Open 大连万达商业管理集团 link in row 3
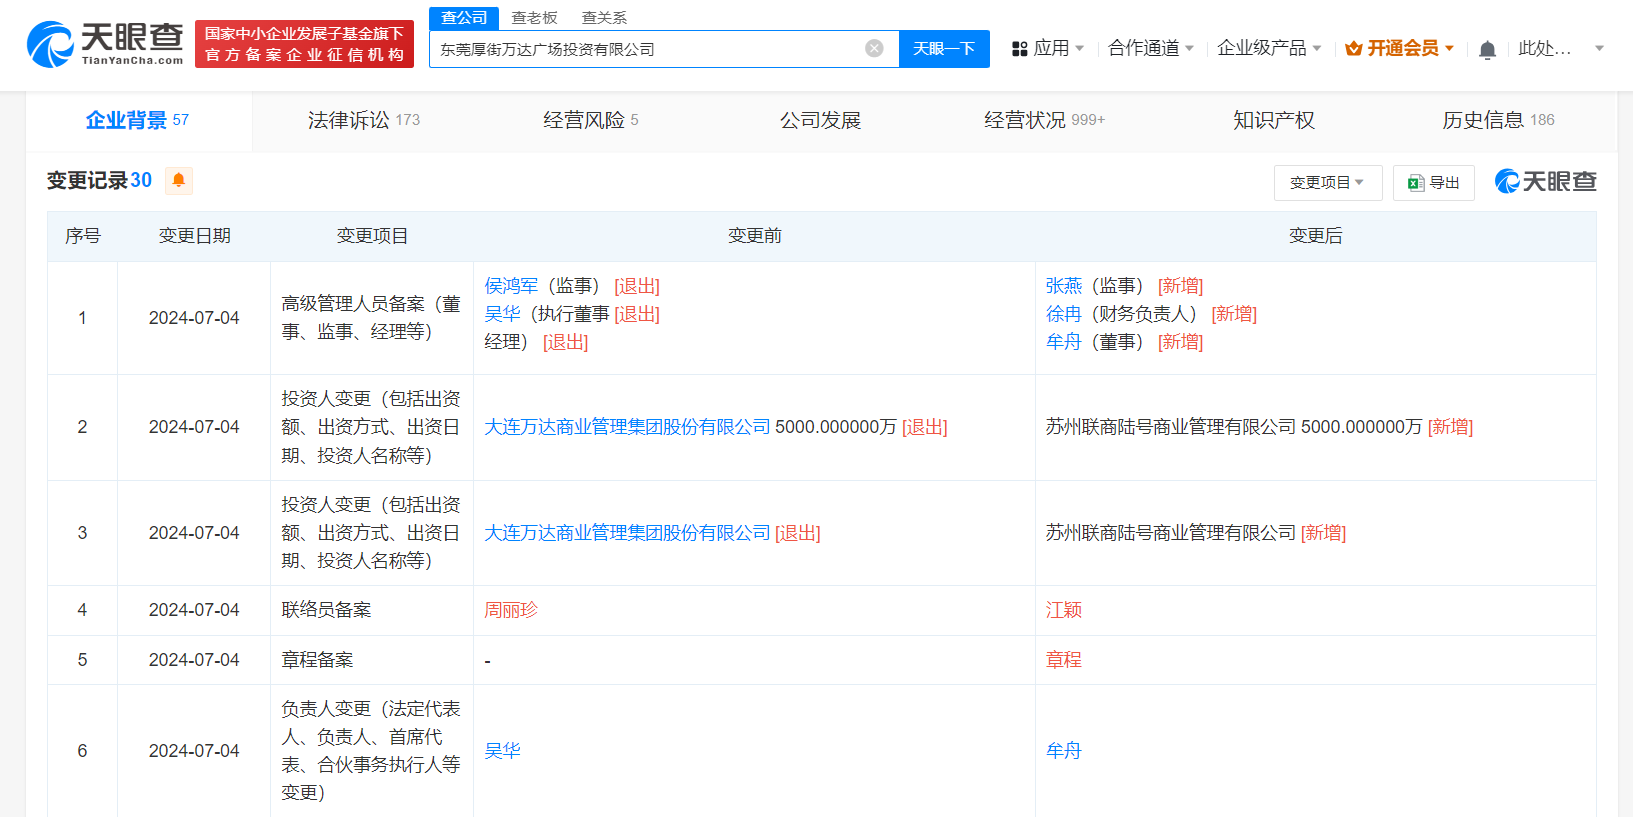The image size is (1633, 817). (627, 533)
